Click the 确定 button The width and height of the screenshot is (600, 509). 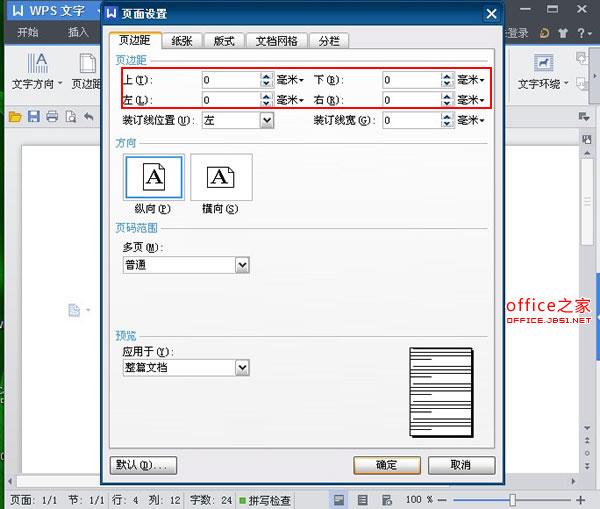(x=387, y=465)
